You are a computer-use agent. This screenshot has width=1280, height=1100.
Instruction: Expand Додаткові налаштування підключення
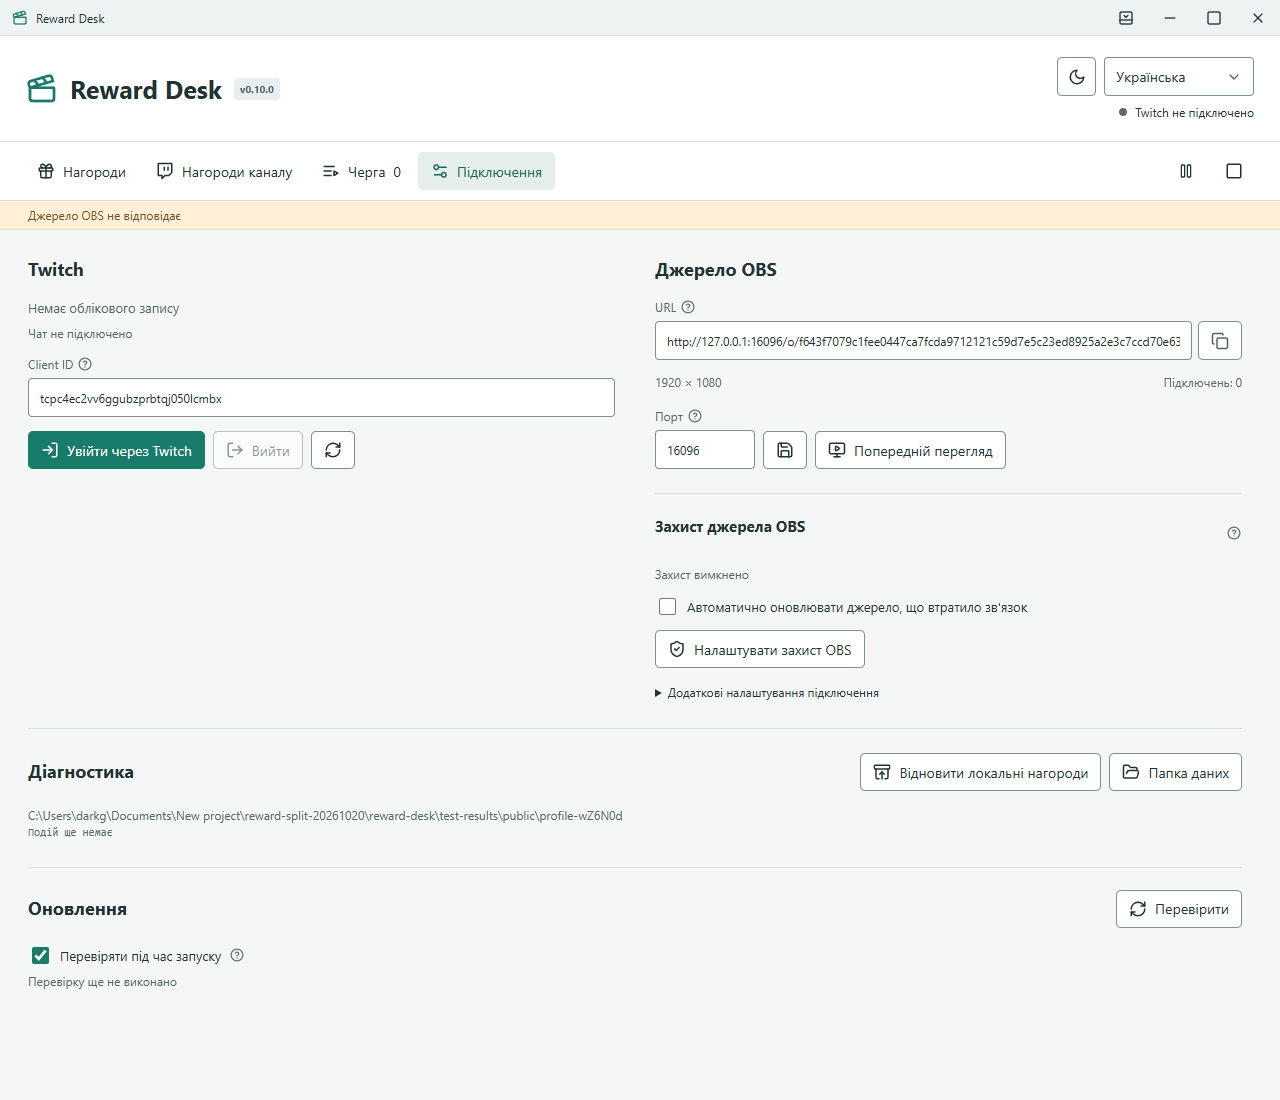coord(767,693)
